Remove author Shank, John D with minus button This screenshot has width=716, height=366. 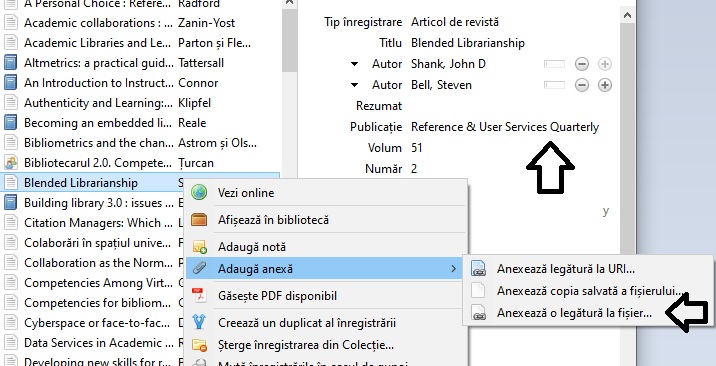click(x=582, y=64)
